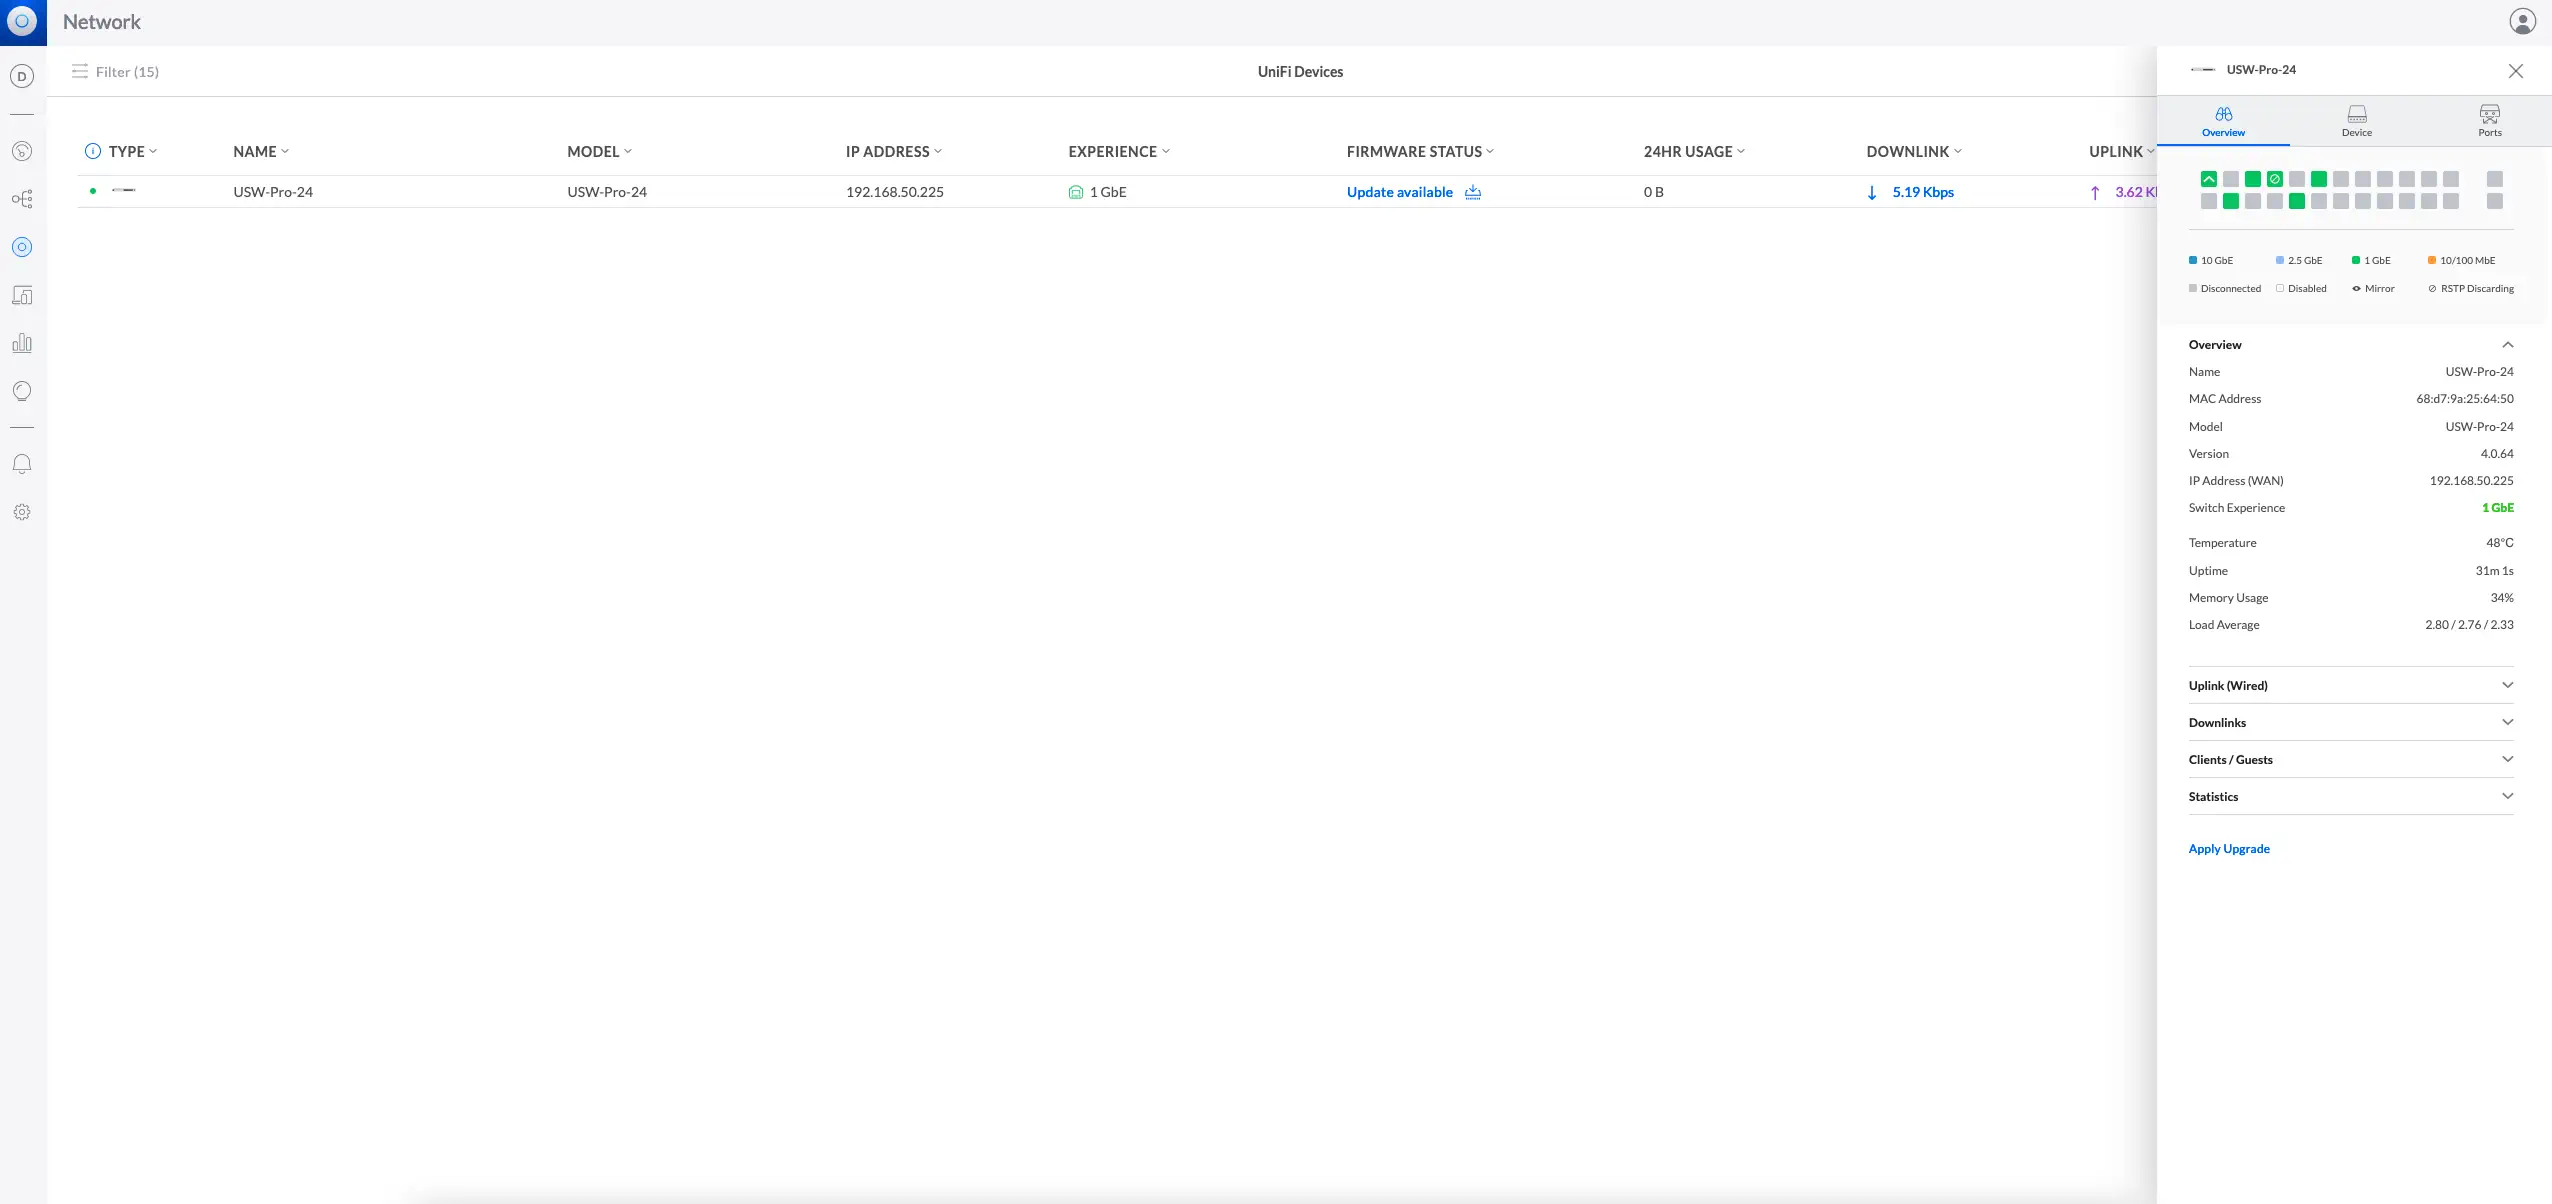Open the Insights lightbulb icon in sidebar
Viewport: 2552px width, 1204px height.
coord(22,391)
